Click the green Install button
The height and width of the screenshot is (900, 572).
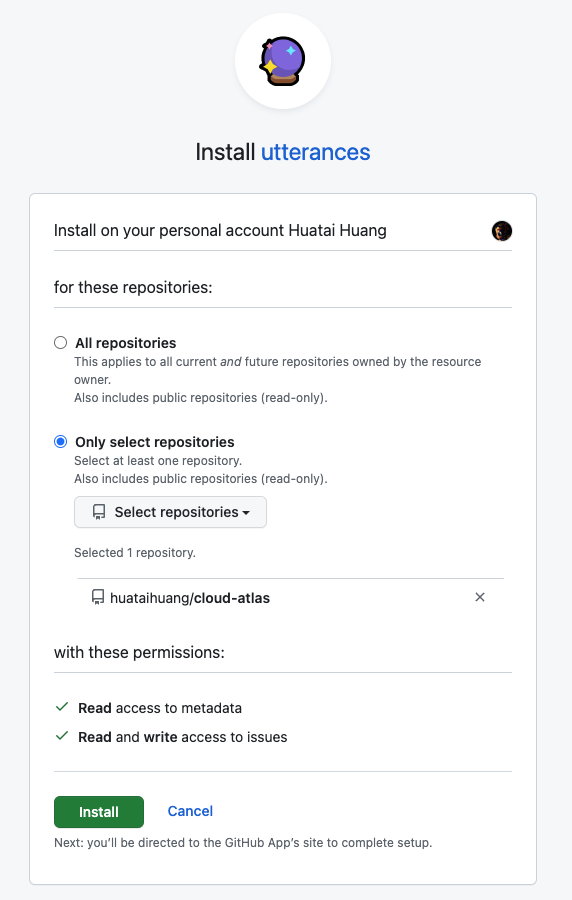coord(99,812)
